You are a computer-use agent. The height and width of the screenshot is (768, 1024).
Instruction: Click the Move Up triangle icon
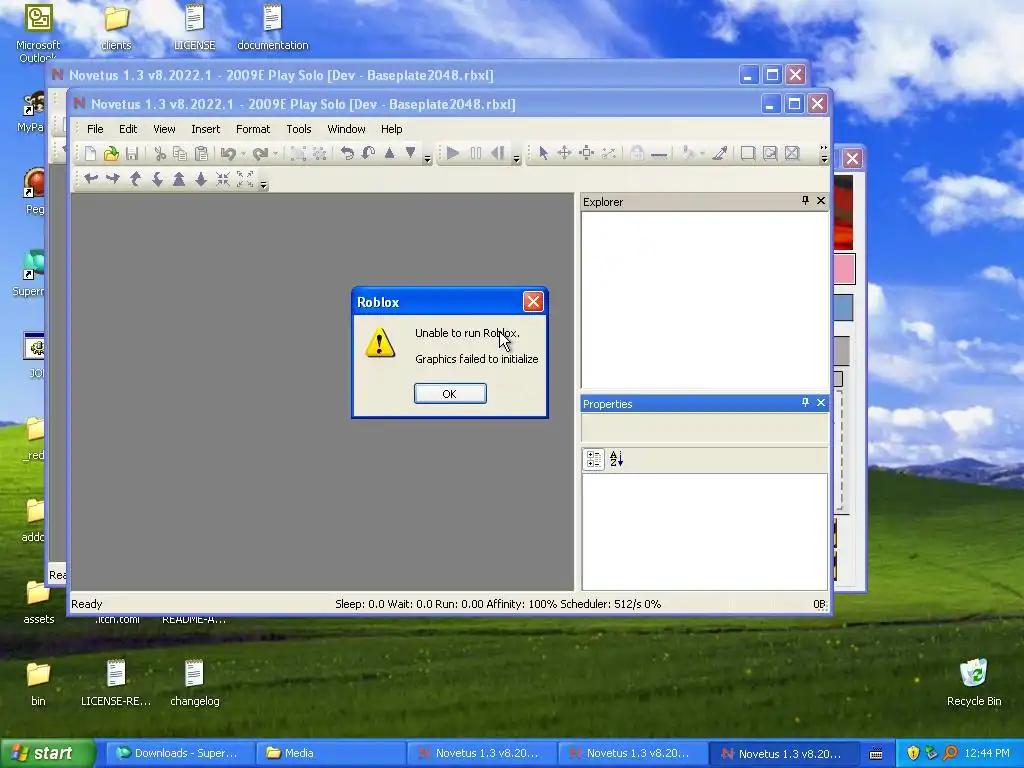(x=390, y=153)
